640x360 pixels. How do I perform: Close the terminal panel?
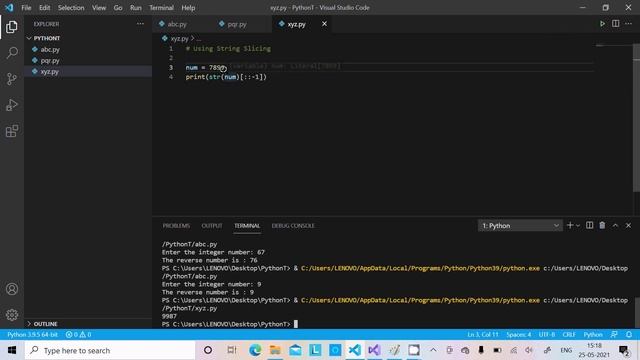pos(628,225)
